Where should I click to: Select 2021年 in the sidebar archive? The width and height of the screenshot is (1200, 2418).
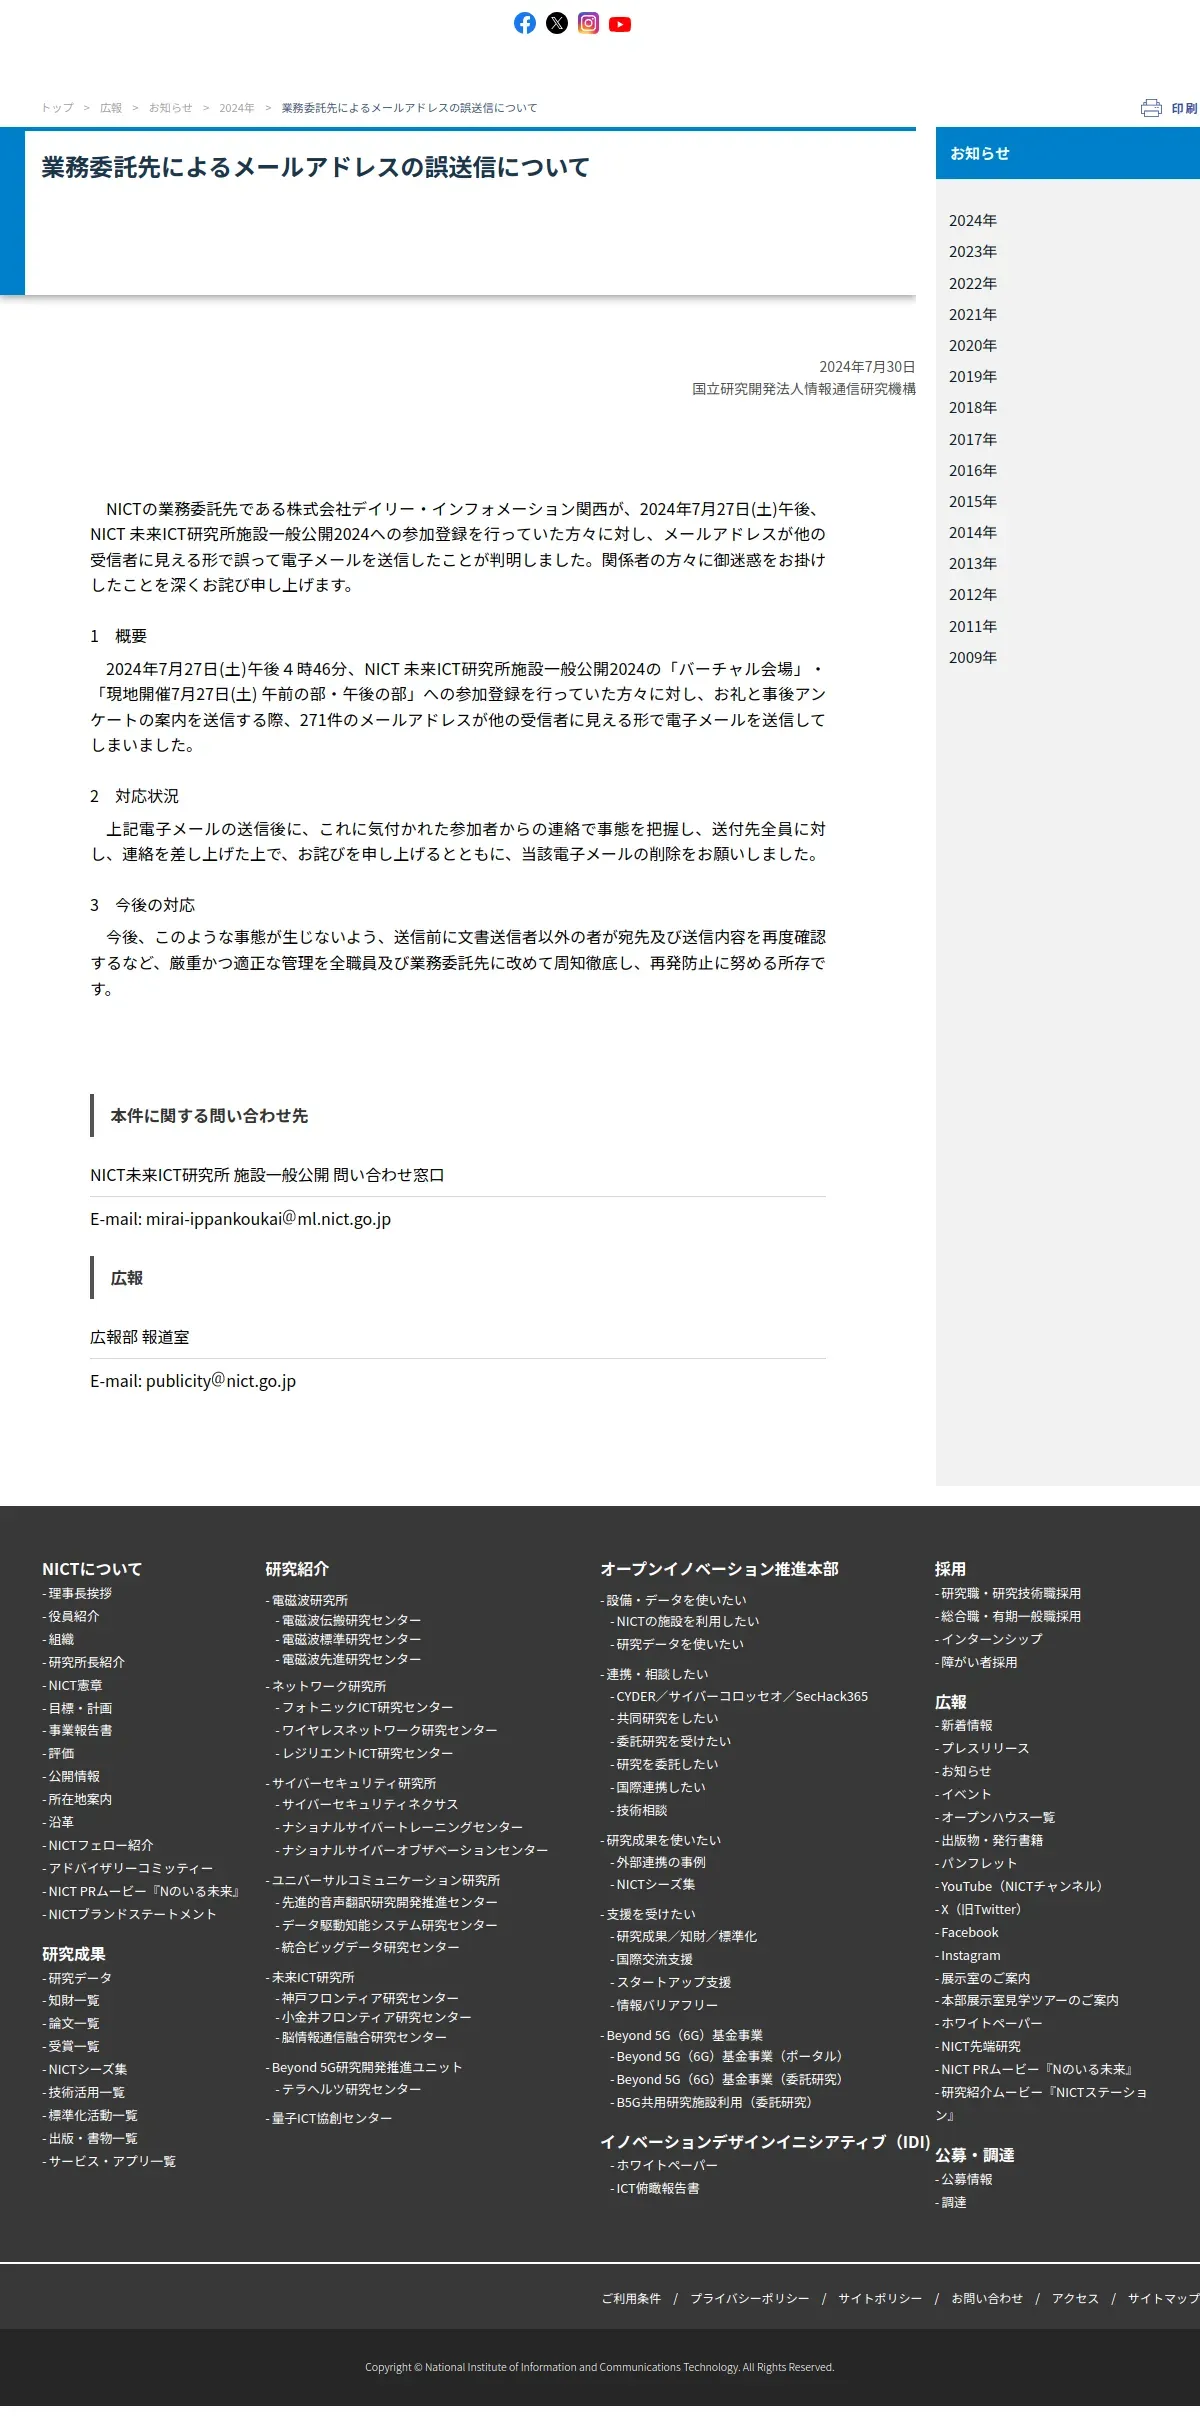(x=973, y=315)
